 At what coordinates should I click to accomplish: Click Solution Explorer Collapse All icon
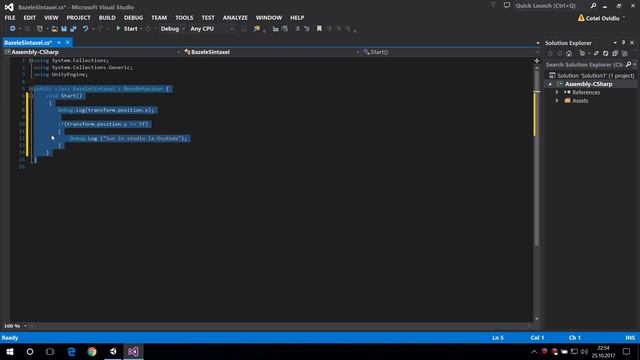coord(615,53)
